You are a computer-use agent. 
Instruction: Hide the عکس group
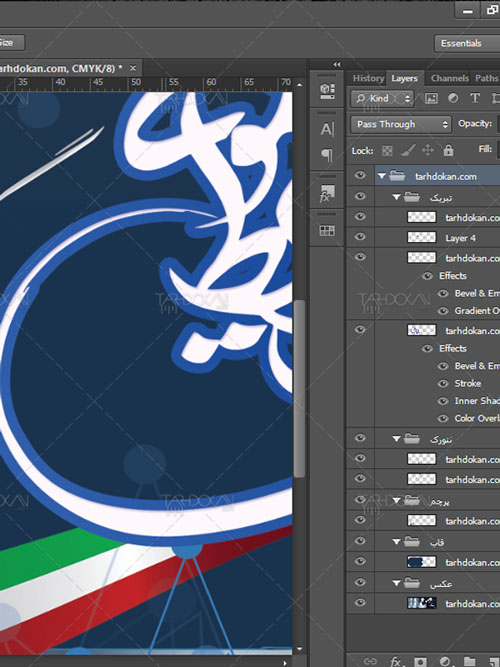tap(360, 582)
